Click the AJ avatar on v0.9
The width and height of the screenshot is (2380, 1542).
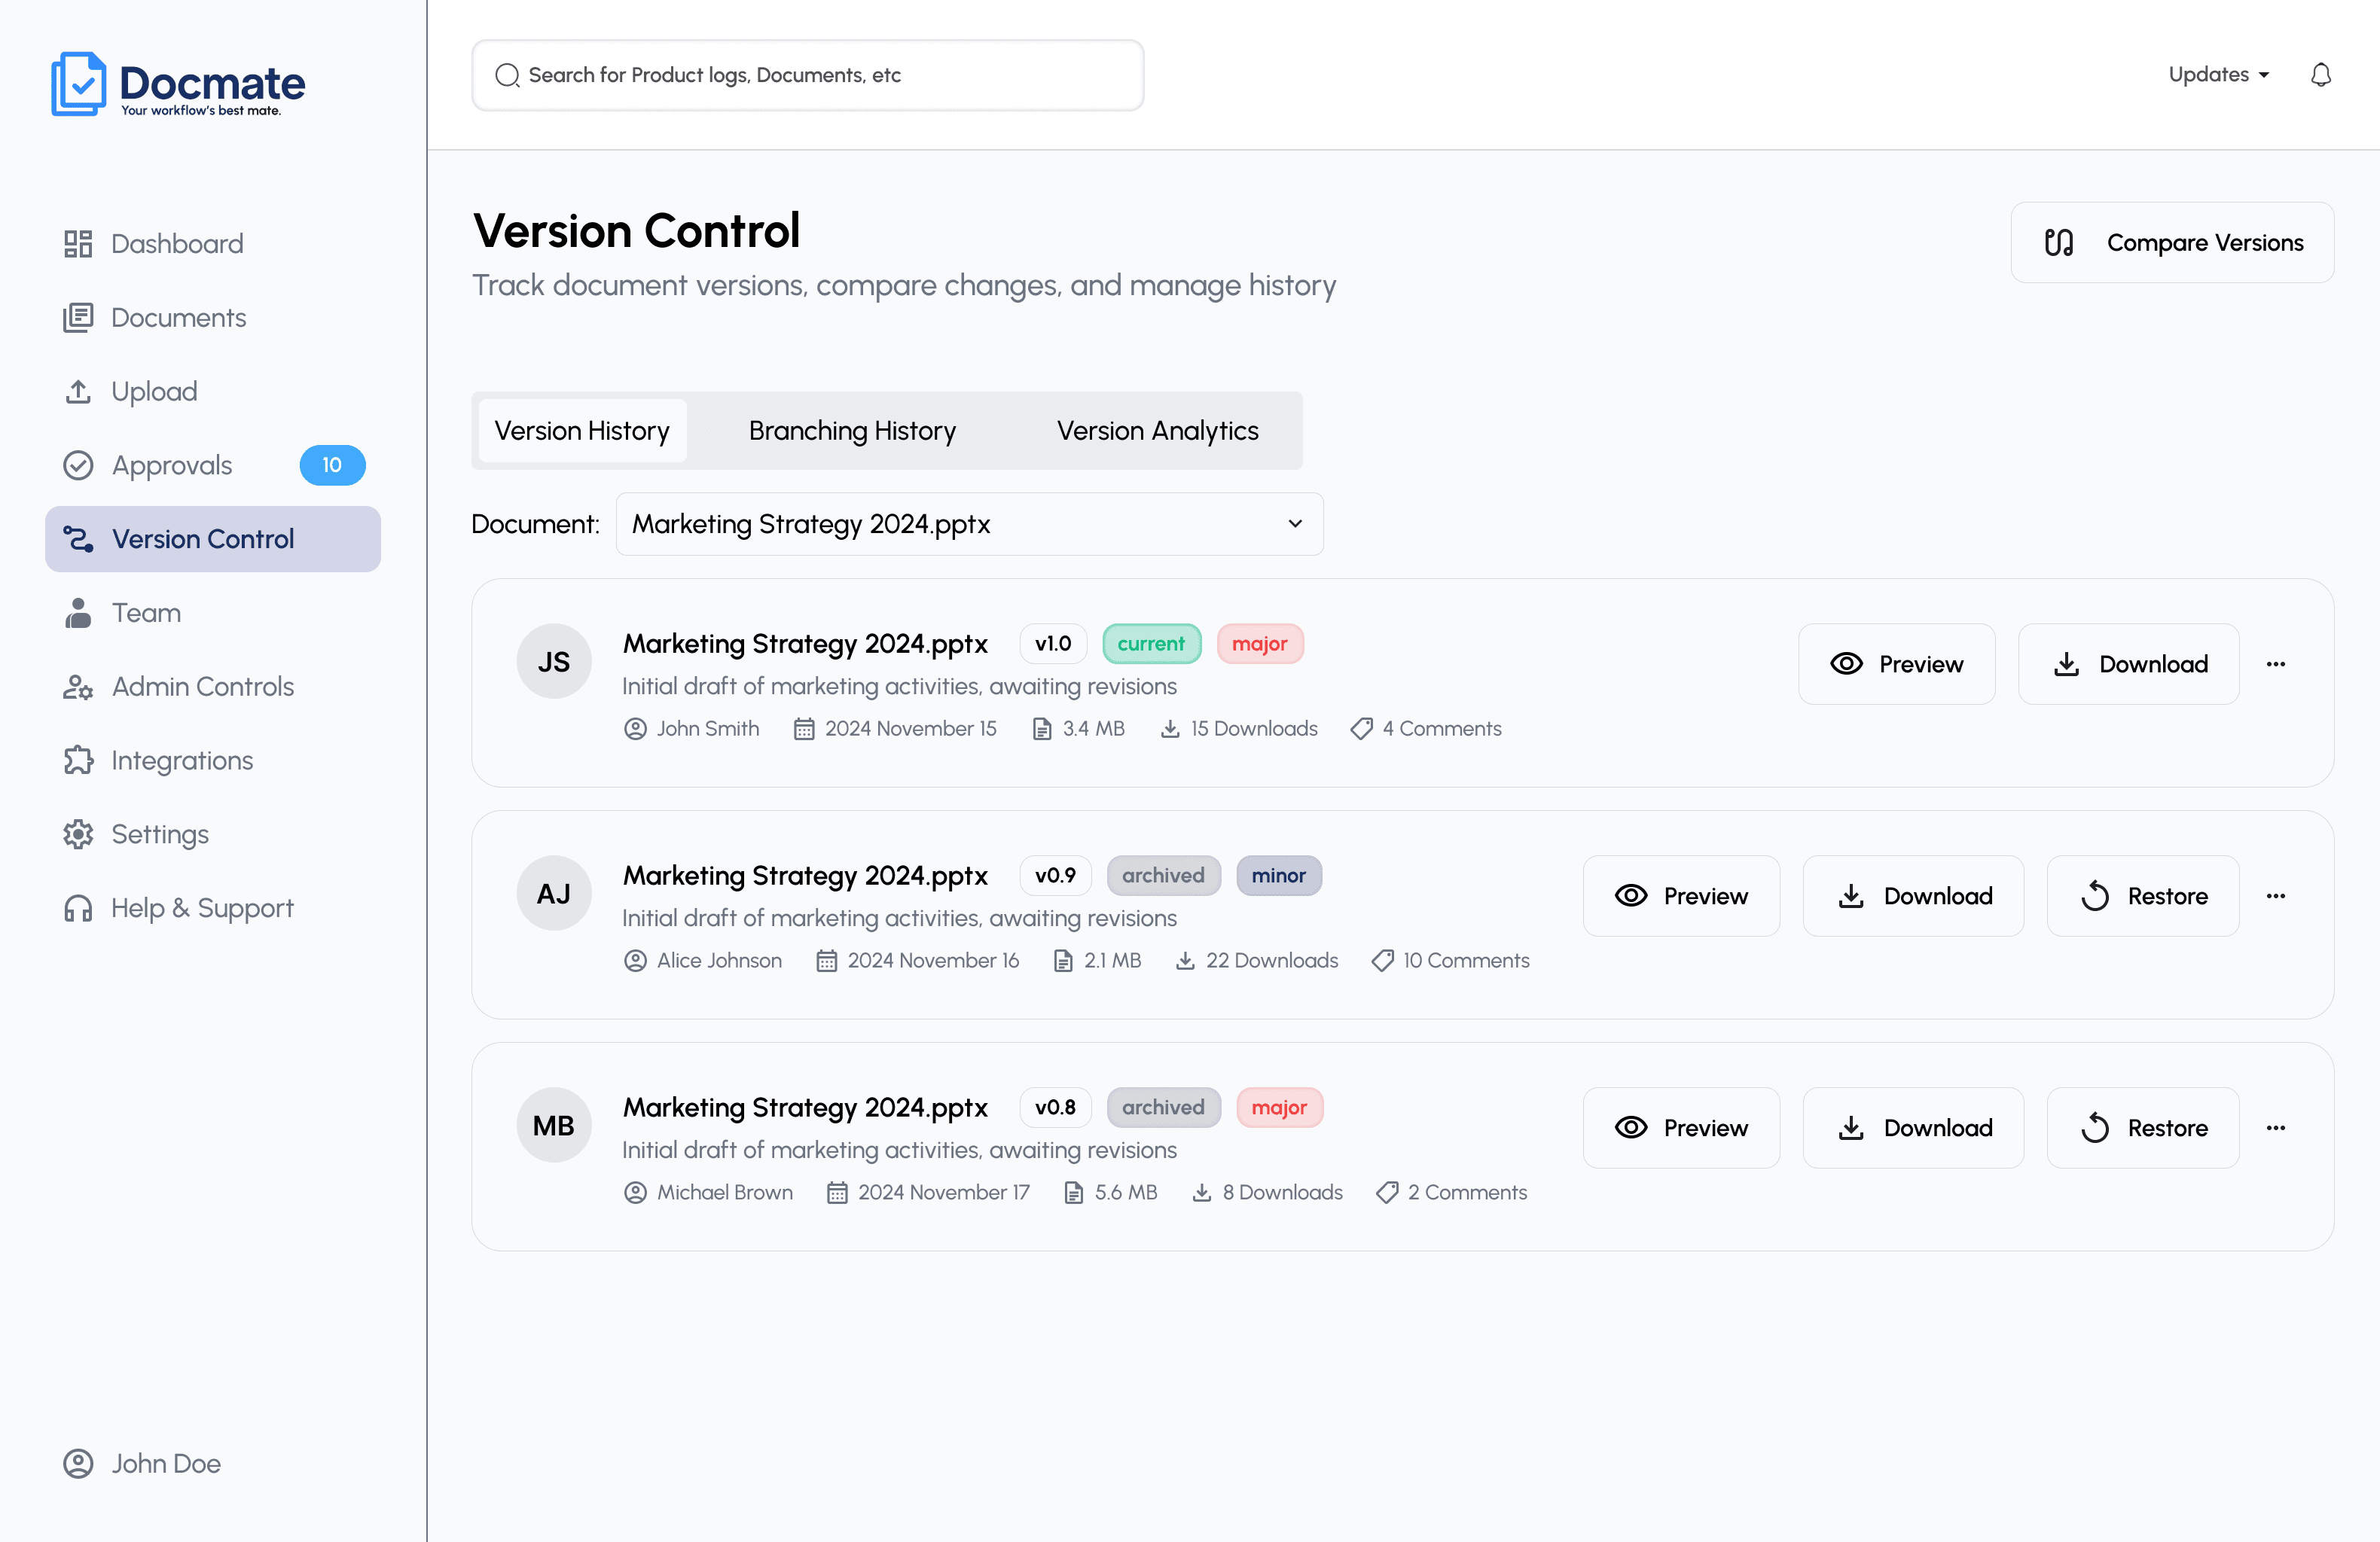pos(554,893)
